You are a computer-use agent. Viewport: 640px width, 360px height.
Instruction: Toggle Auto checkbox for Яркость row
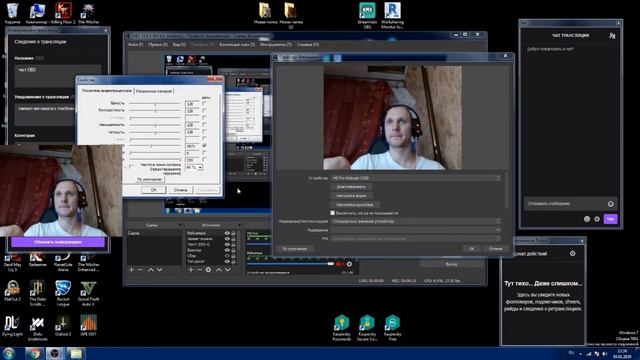204,104
